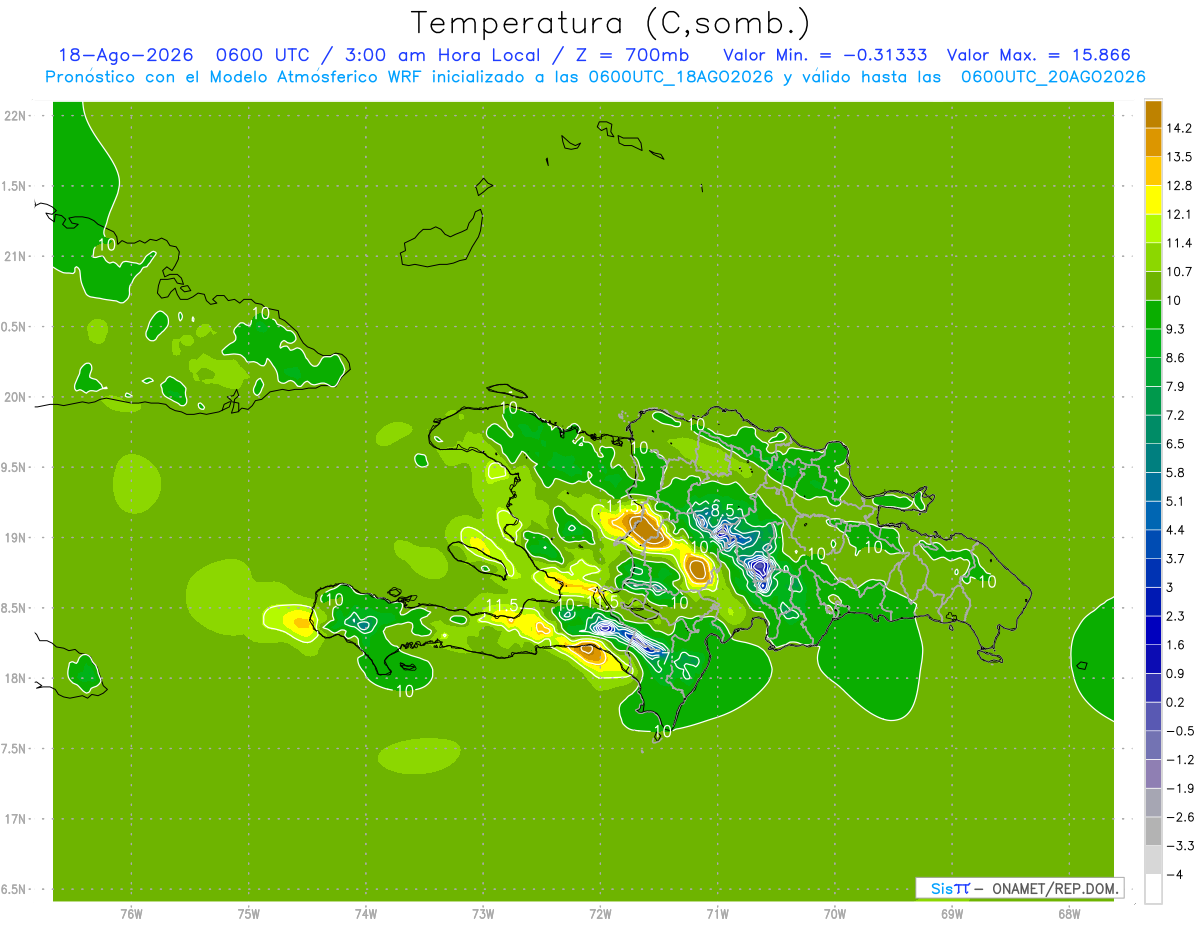Click the 10.7 colorbar label
Image resolution: width=1200 pixels, height=927 pixels.
coord(1181,272)
